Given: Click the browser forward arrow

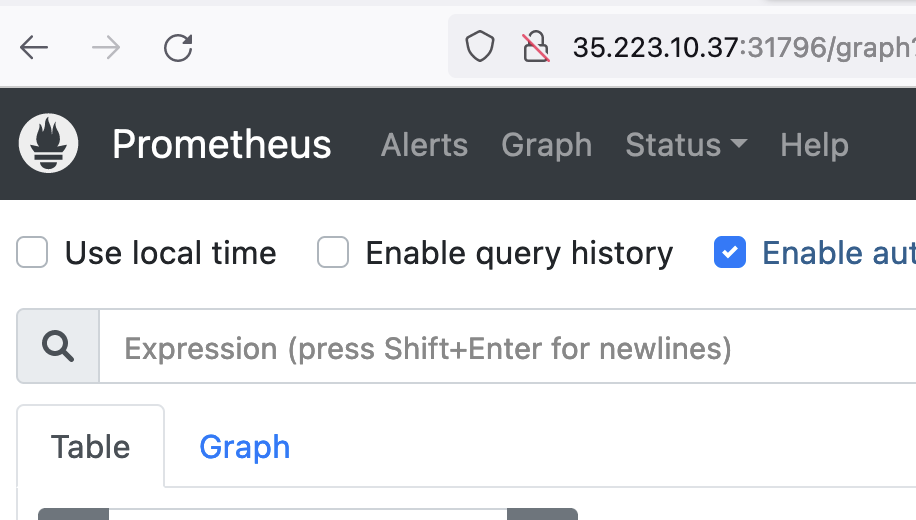Looking at the screenshot, I should [x=105, y=47].
